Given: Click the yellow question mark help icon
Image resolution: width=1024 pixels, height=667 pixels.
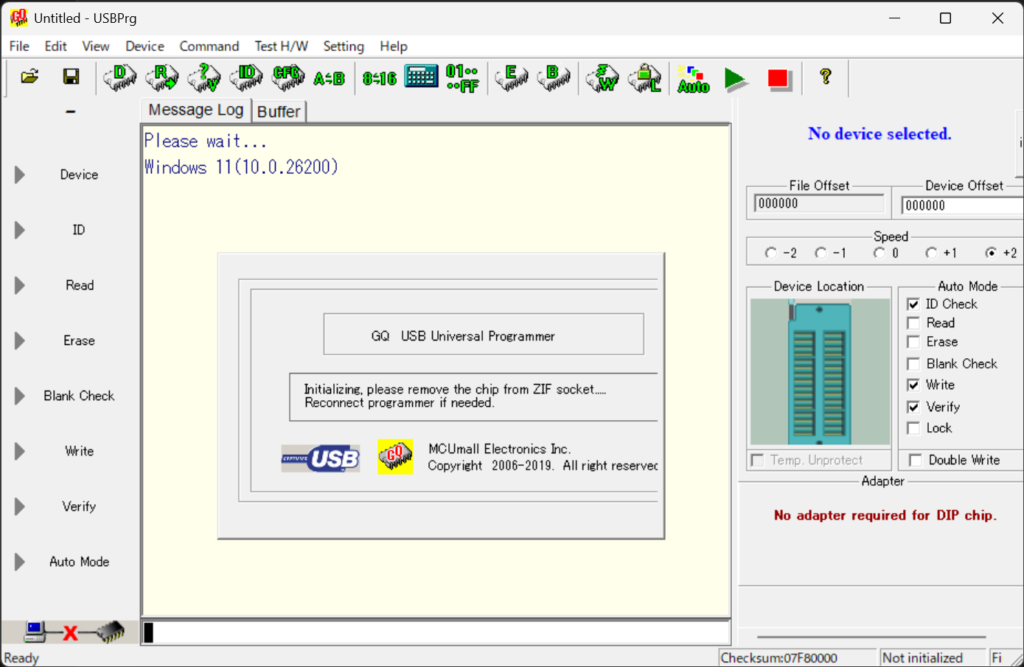Looking at the screenshot, I should (825, 77).
